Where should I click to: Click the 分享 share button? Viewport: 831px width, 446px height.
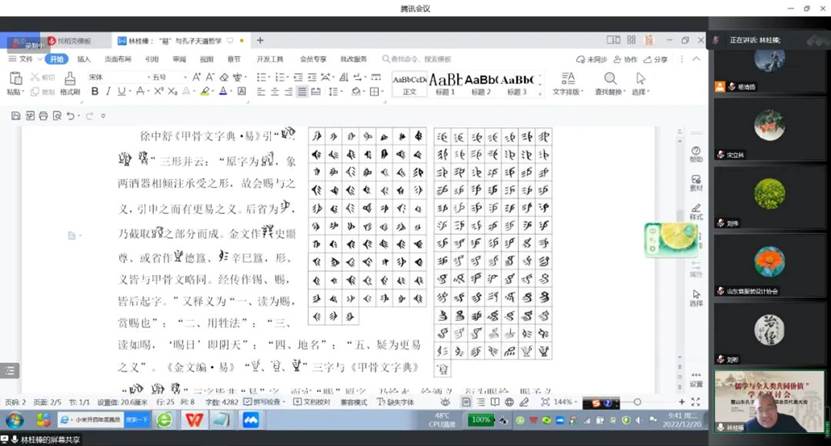(x=657, y=59)
